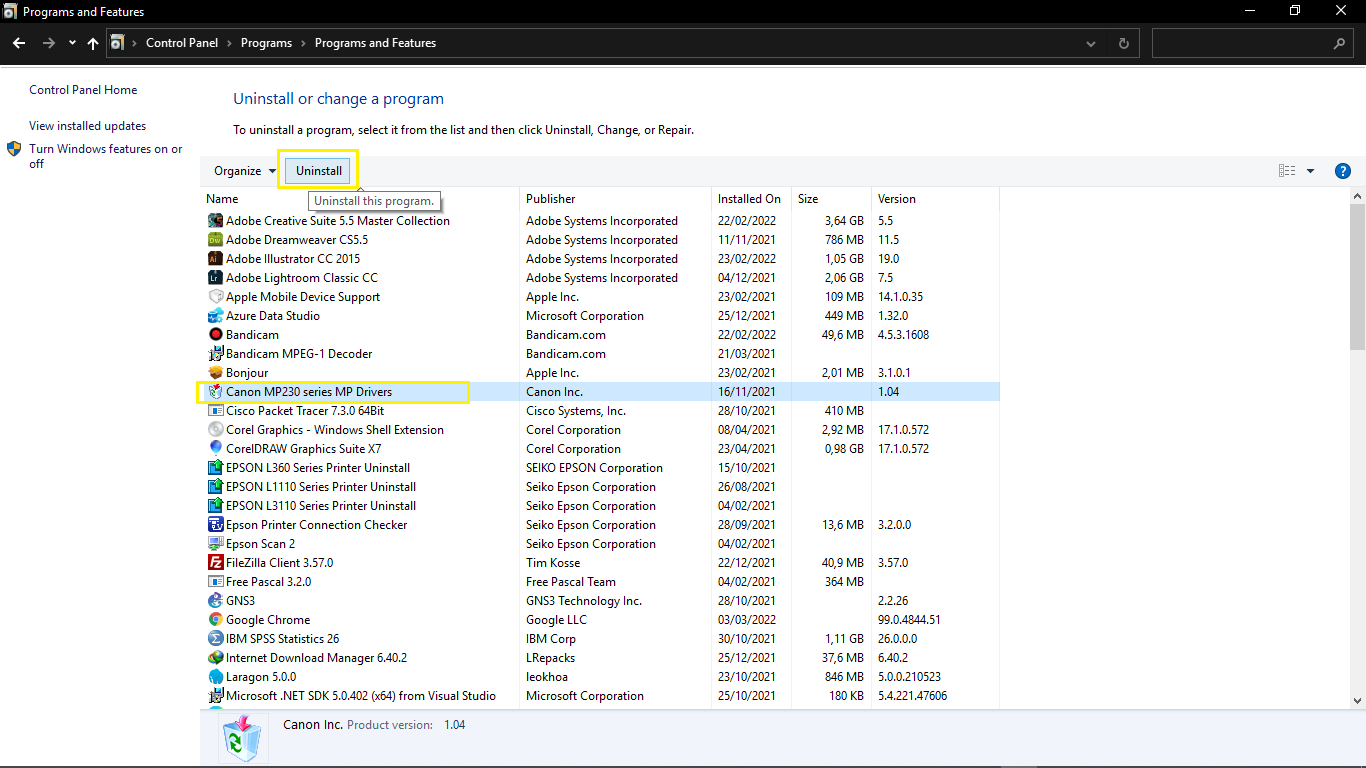Click the Azure Data Studio icon

(215, 316)
